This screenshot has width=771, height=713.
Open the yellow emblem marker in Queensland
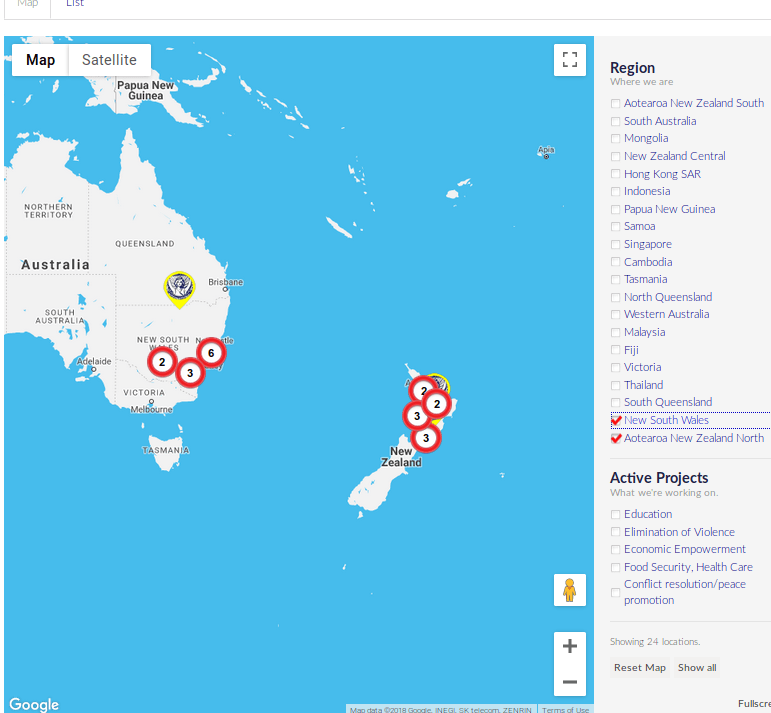click(179, 289)
